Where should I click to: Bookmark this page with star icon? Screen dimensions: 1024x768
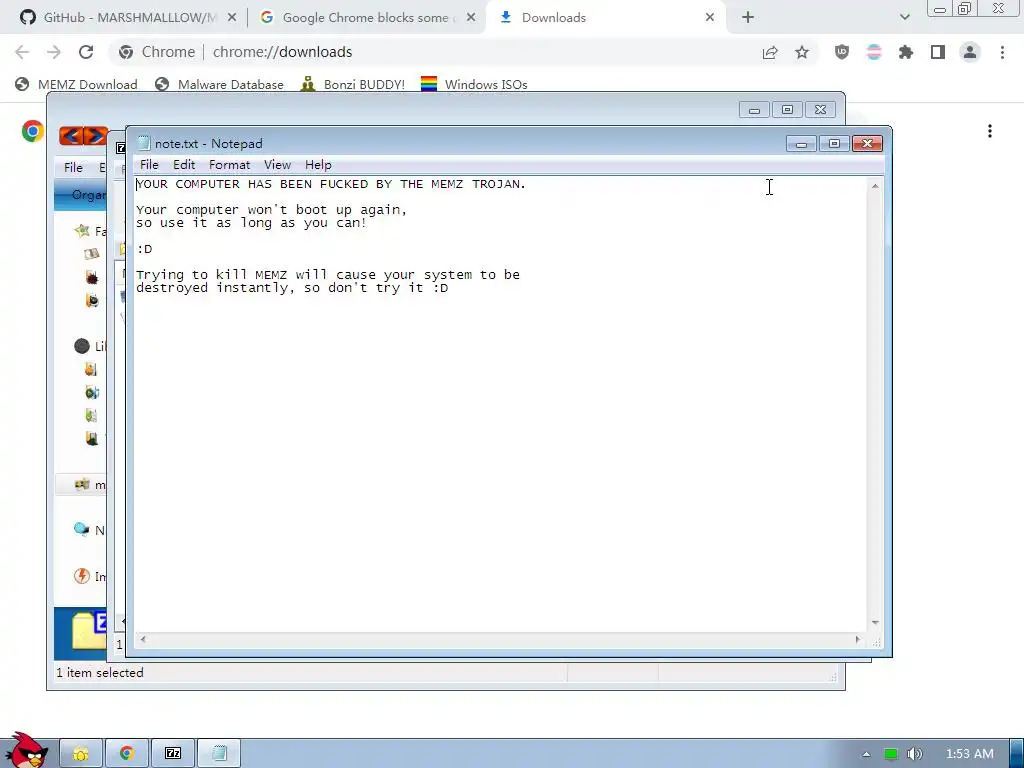(x=802, y=52)
